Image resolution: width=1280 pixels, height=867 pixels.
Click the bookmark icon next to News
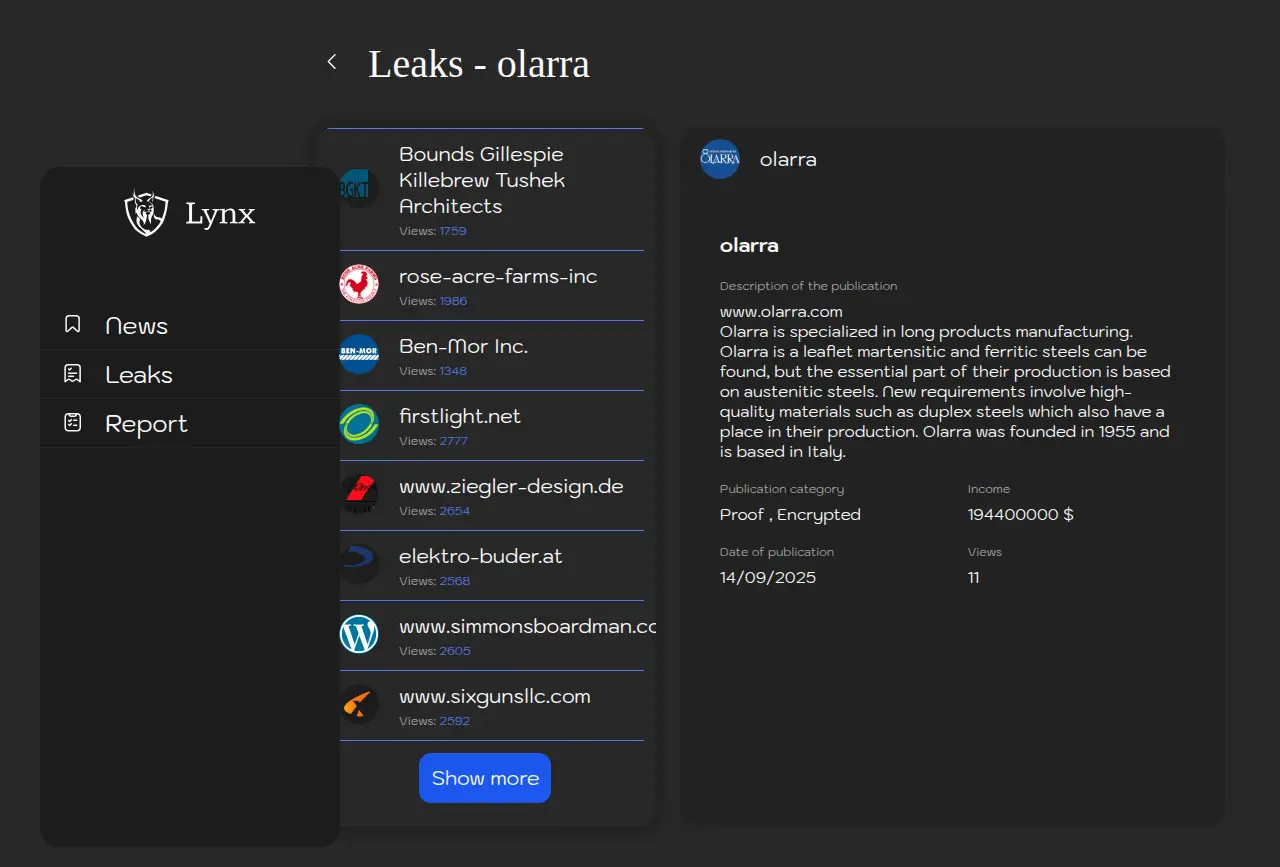(x=72, y=325)
